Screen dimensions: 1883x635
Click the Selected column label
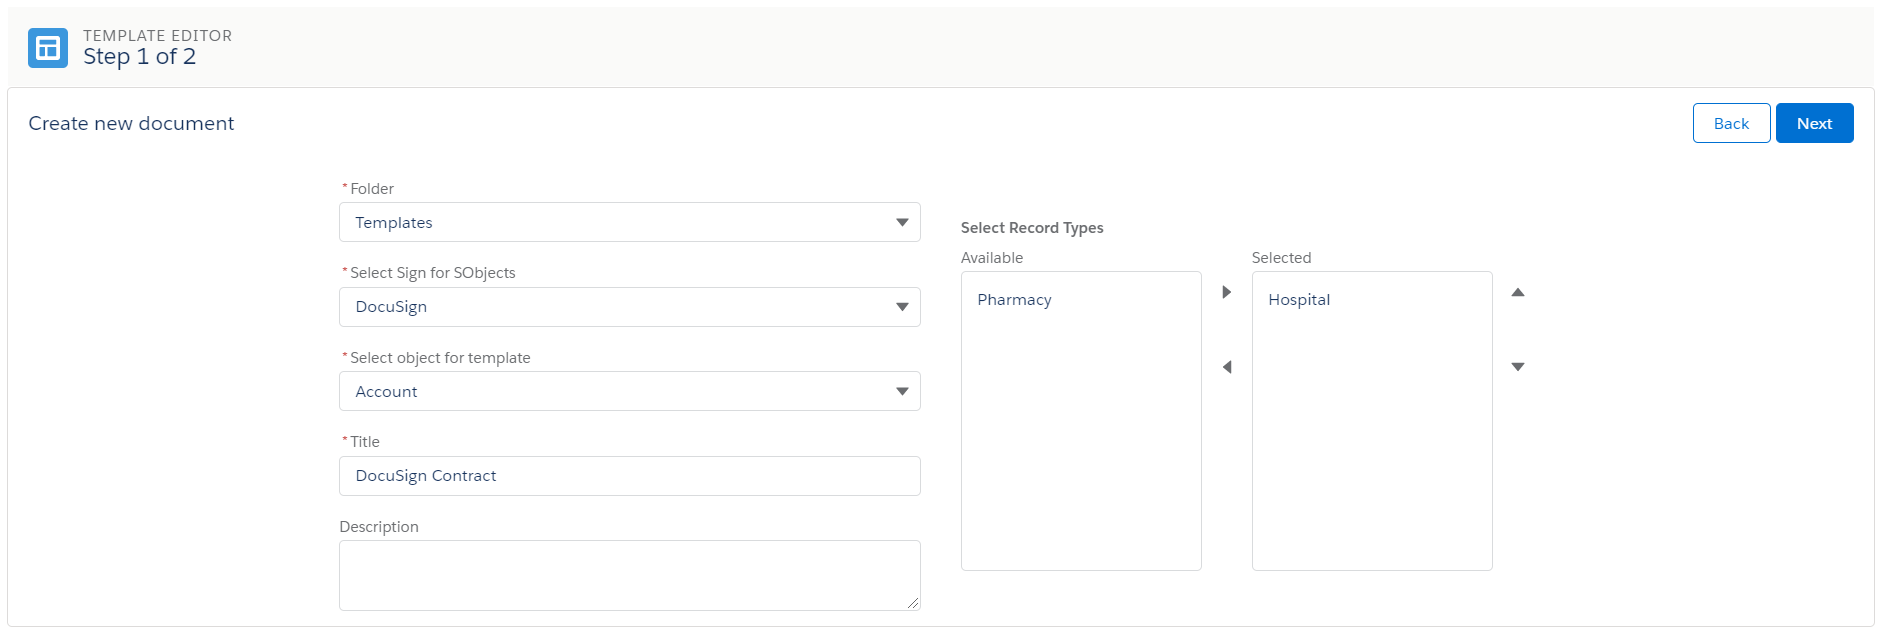(1281, 258)
